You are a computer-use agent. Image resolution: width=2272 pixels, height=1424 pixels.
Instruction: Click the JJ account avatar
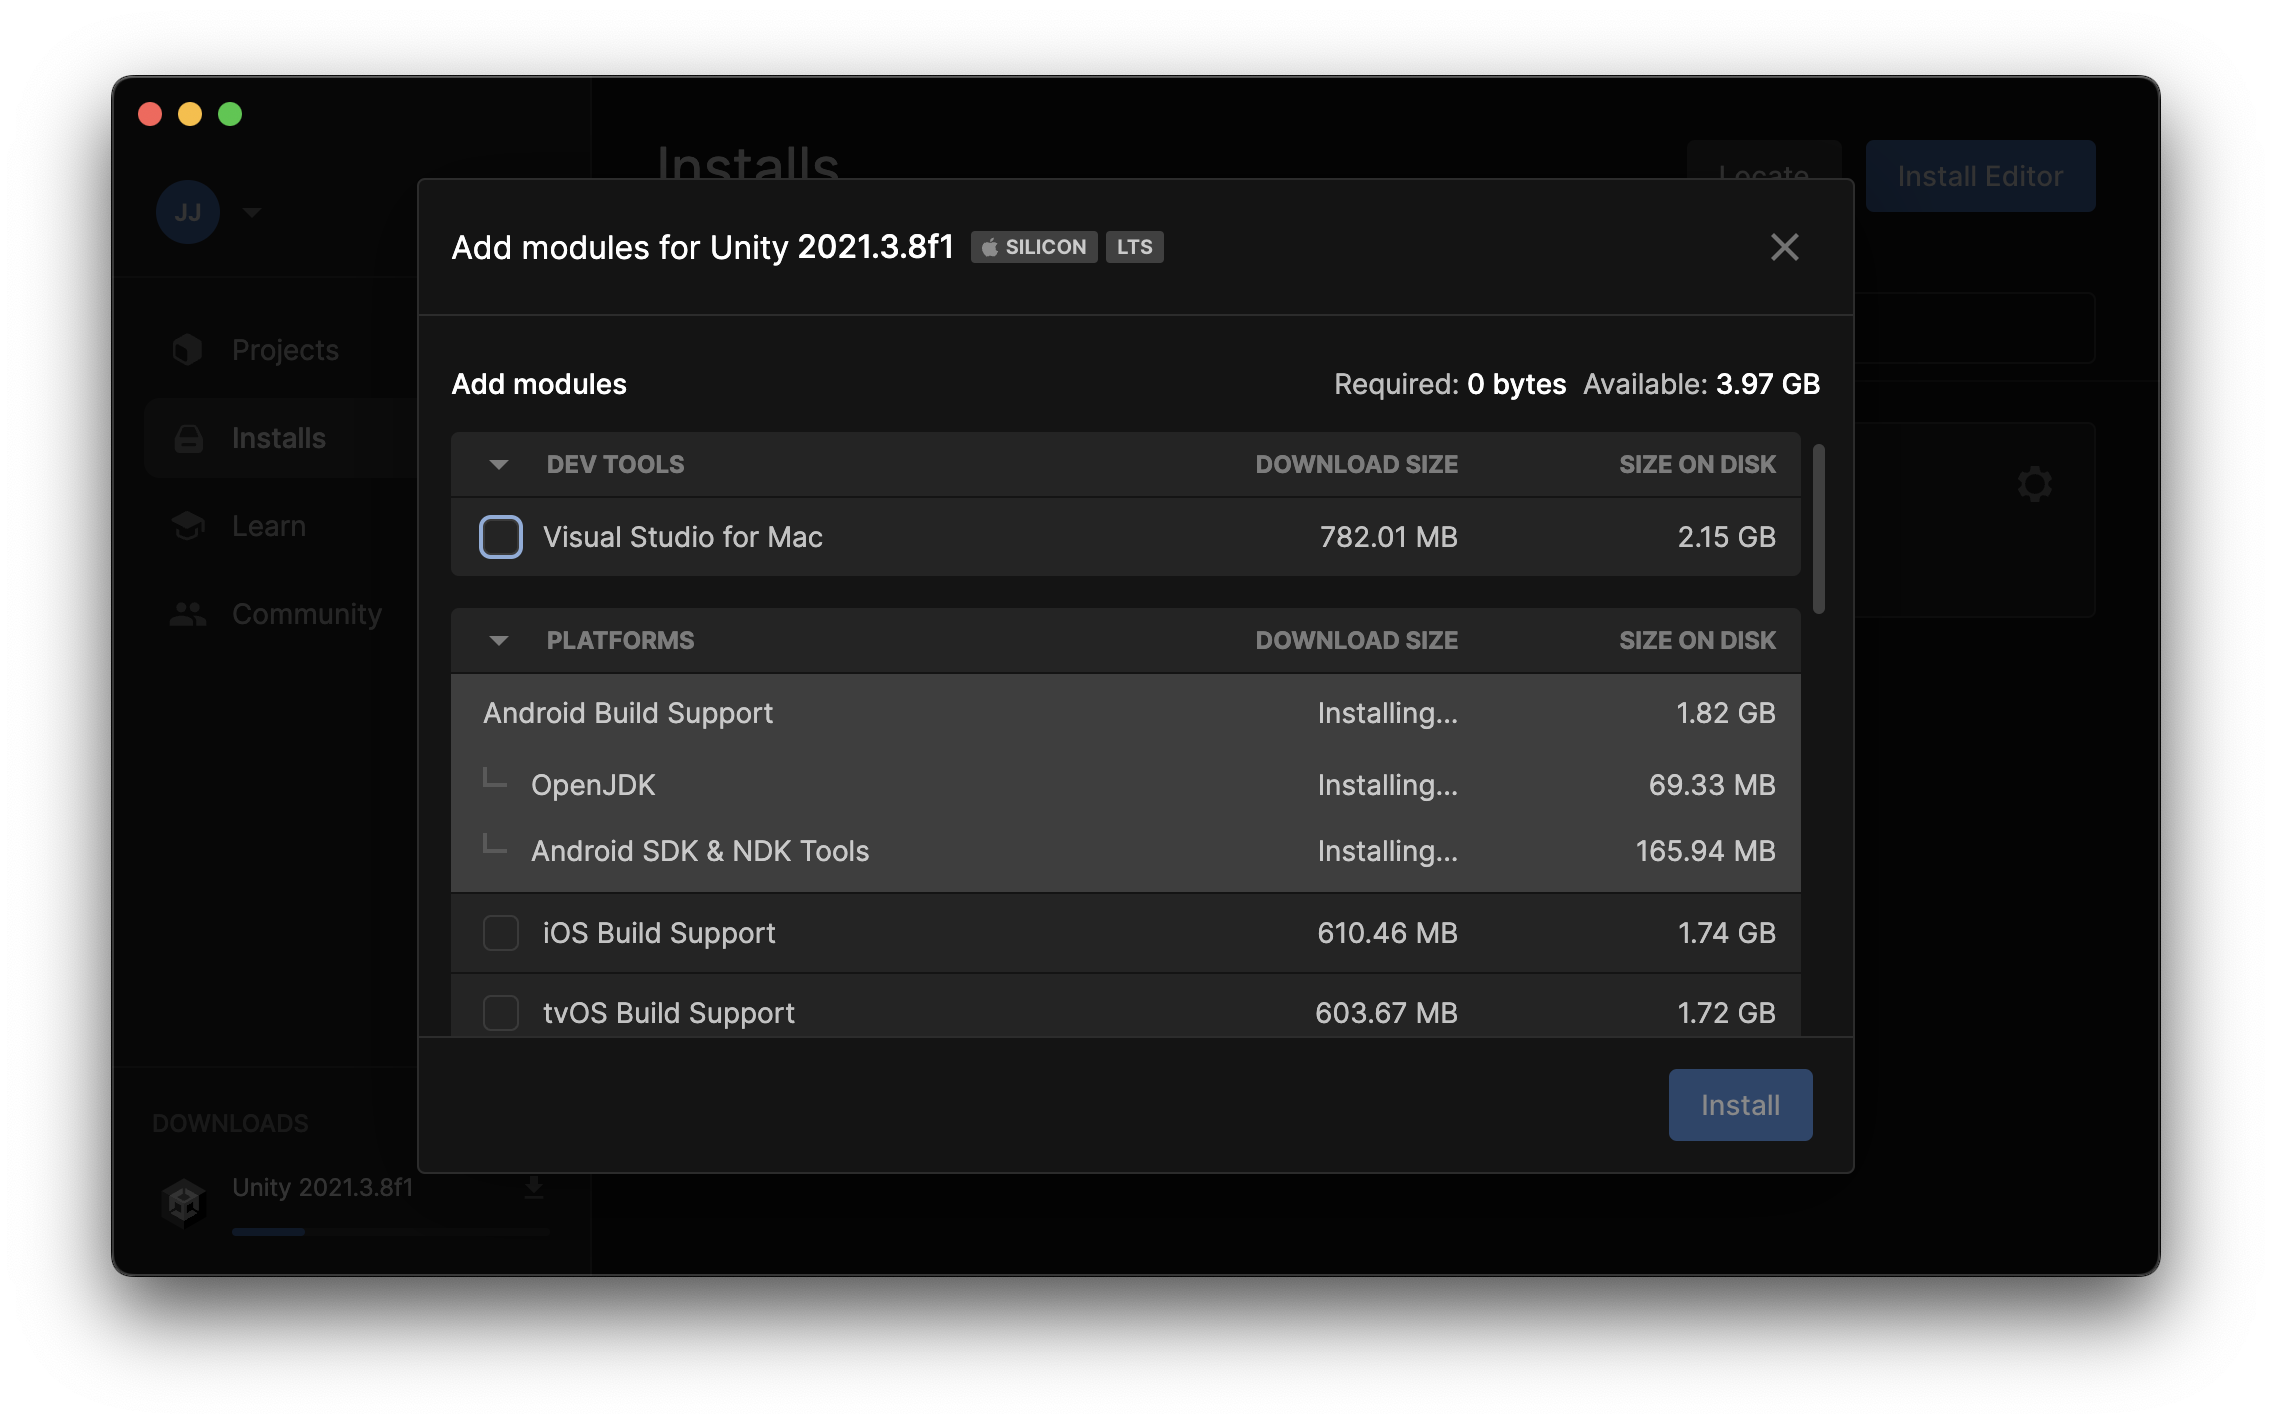point(188,212)
